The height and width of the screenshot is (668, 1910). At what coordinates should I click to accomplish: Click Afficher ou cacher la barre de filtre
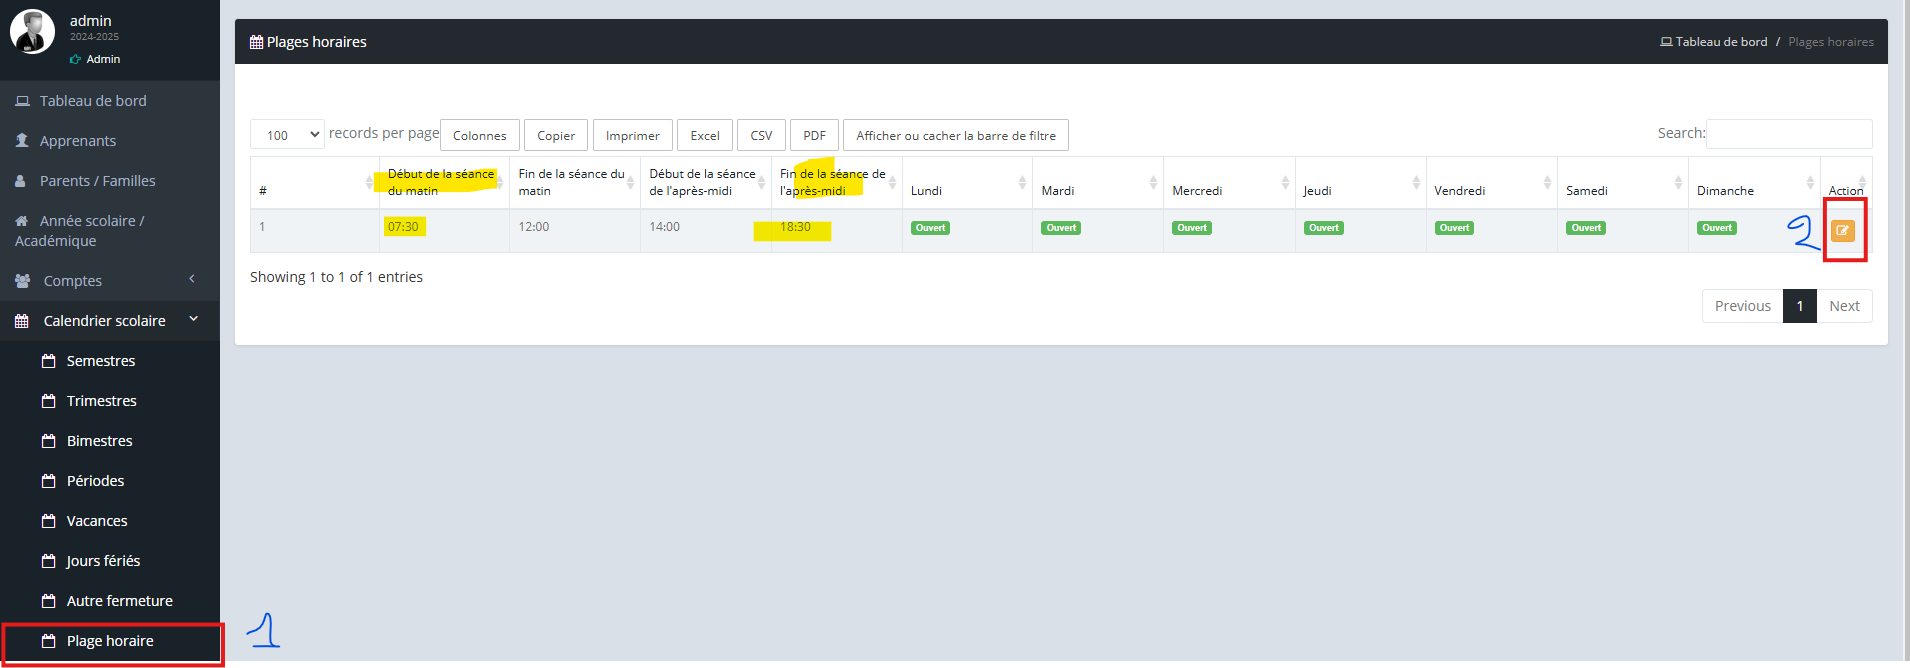(956, 135)
